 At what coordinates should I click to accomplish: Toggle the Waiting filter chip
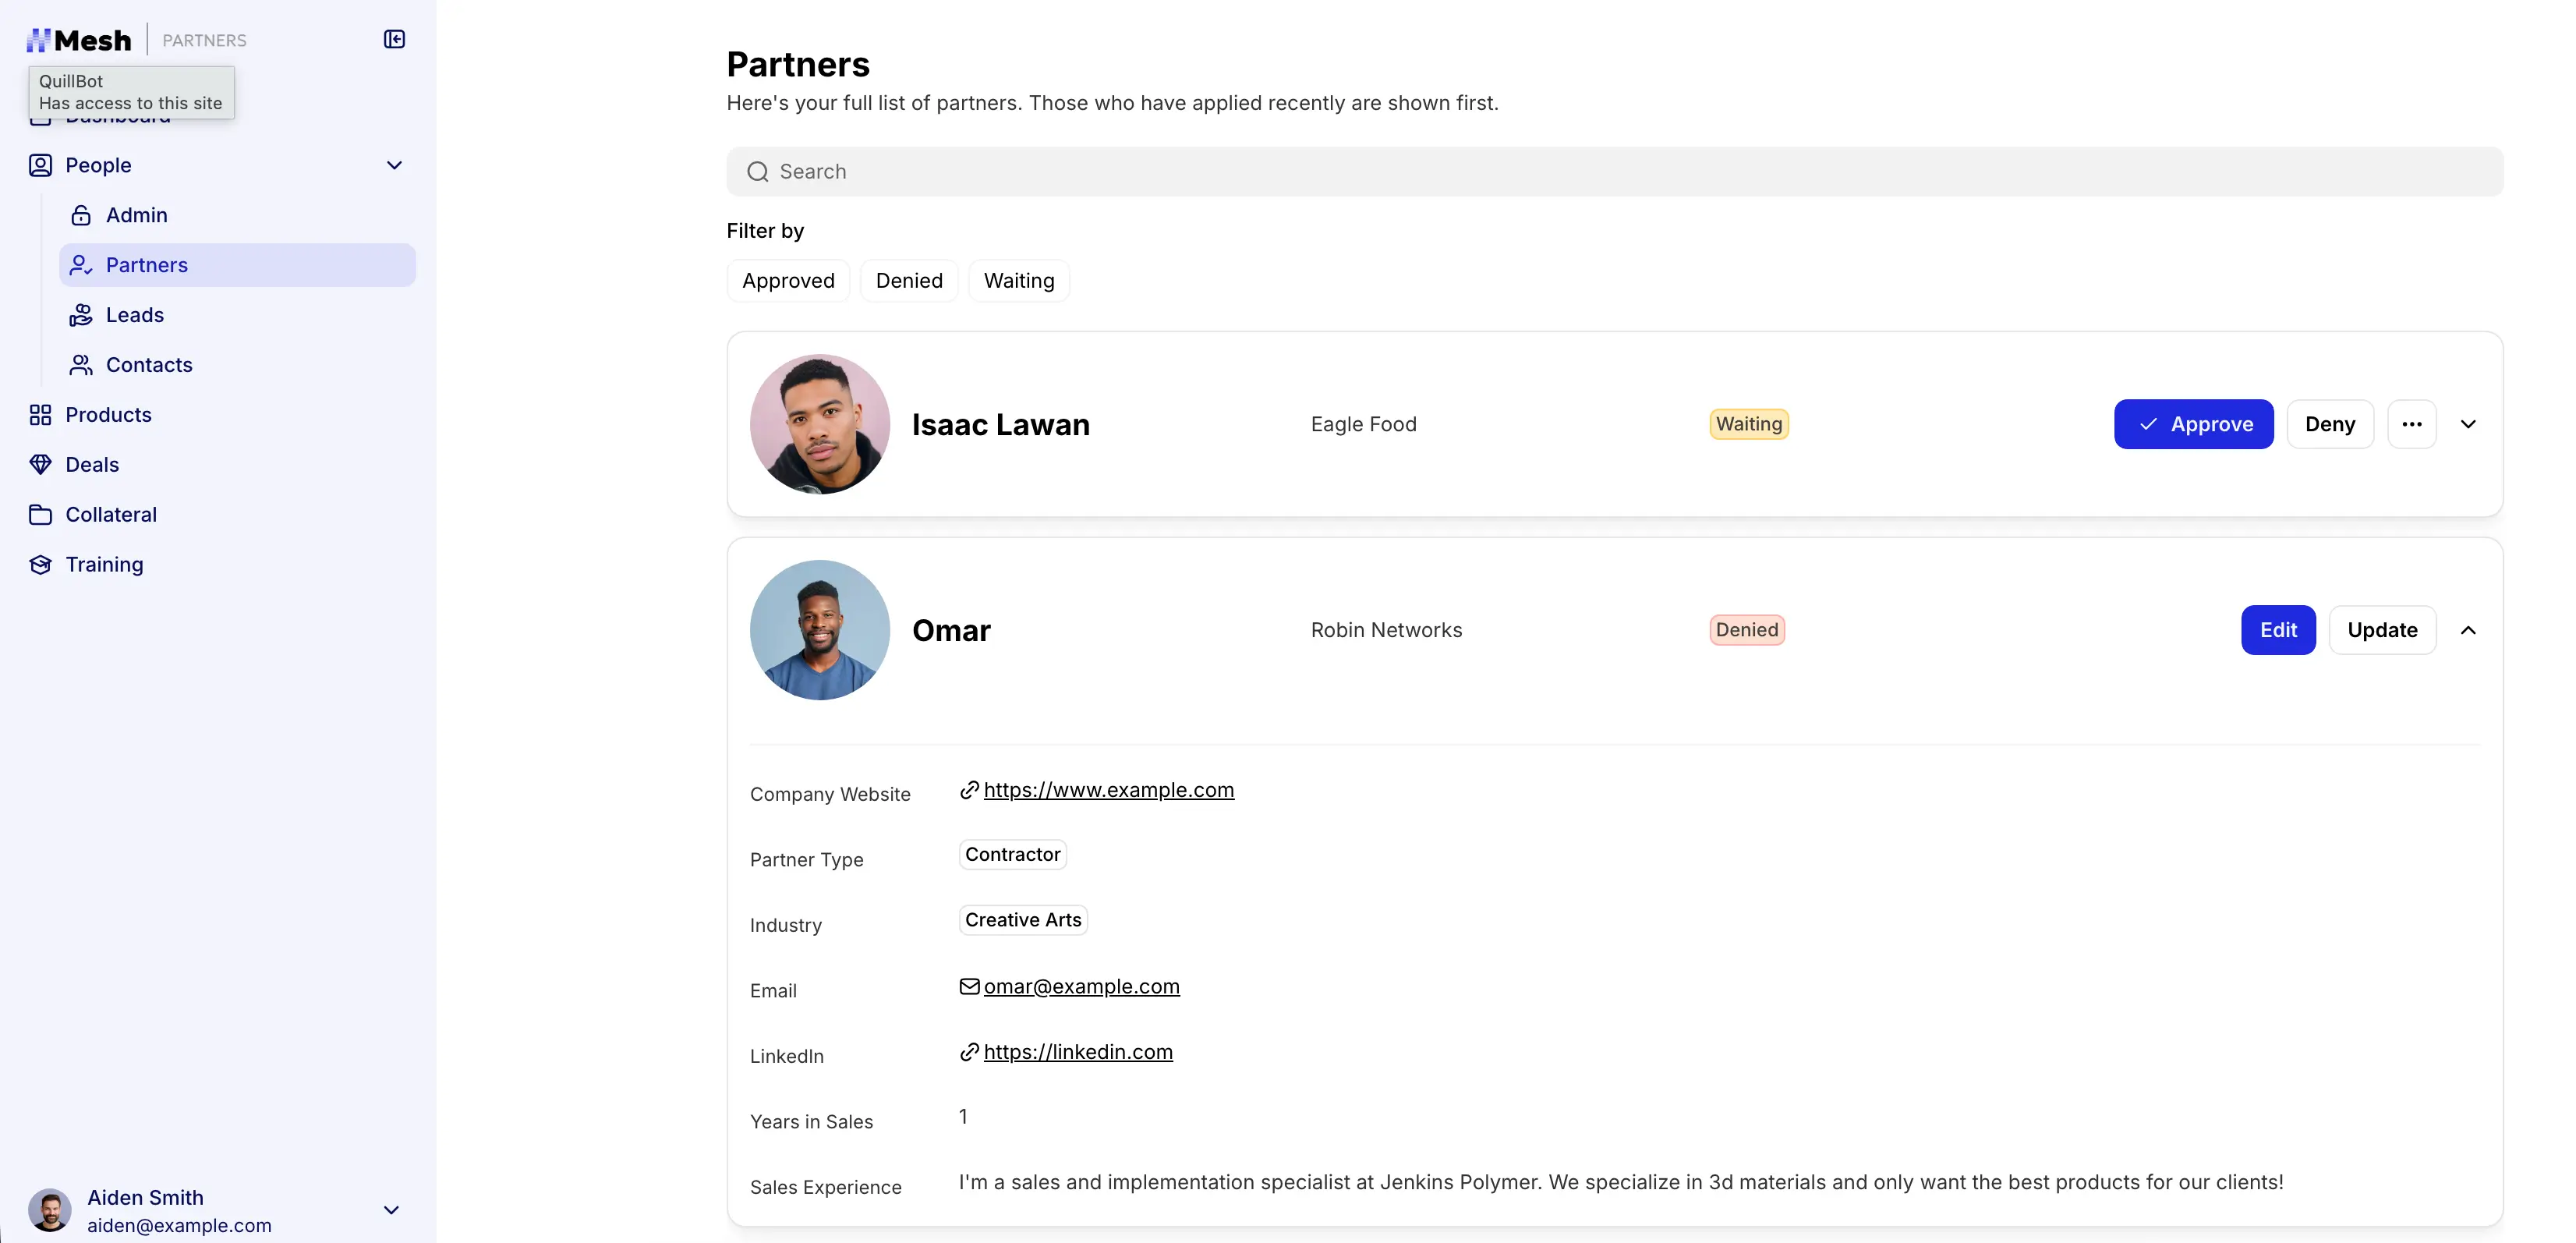[x=1018, y=281]
